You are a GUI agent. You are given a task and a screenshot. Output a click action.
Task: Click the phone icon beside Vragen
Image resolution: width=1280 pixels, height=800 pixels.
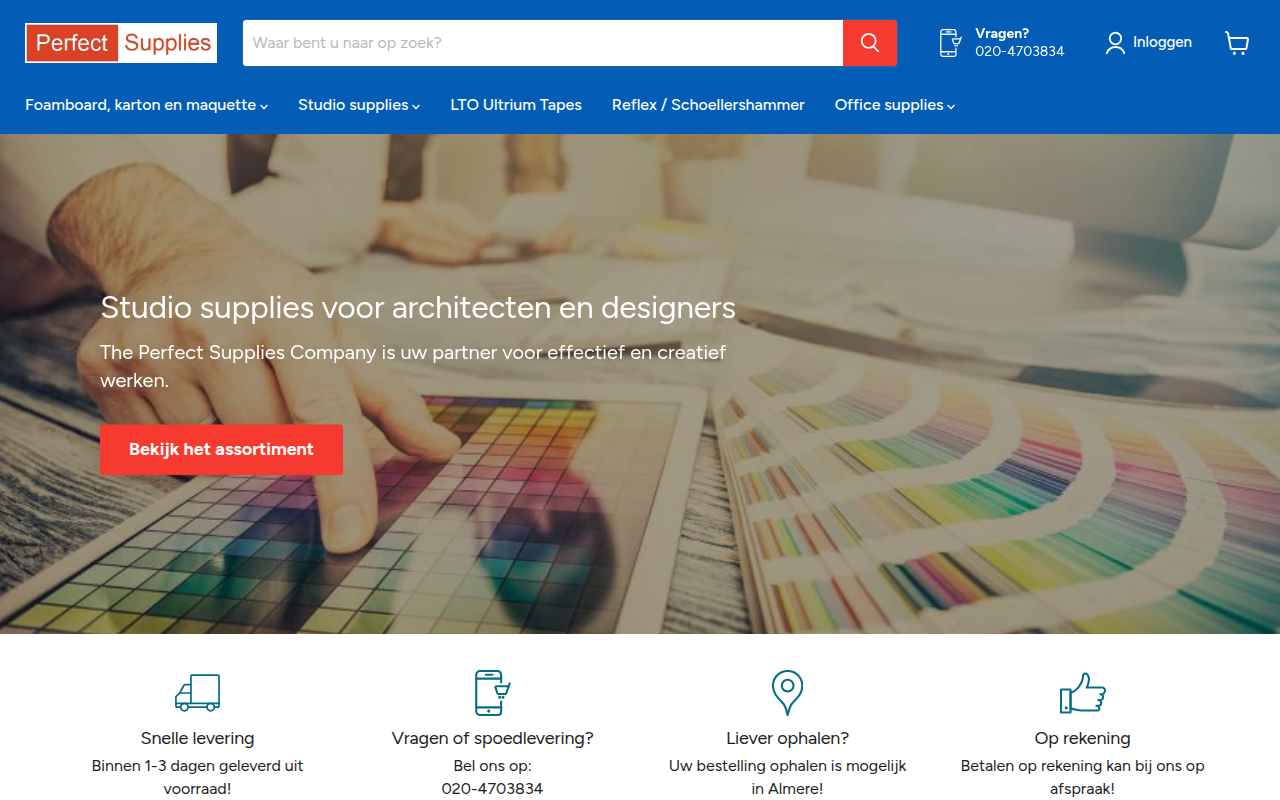pos(950,43)
